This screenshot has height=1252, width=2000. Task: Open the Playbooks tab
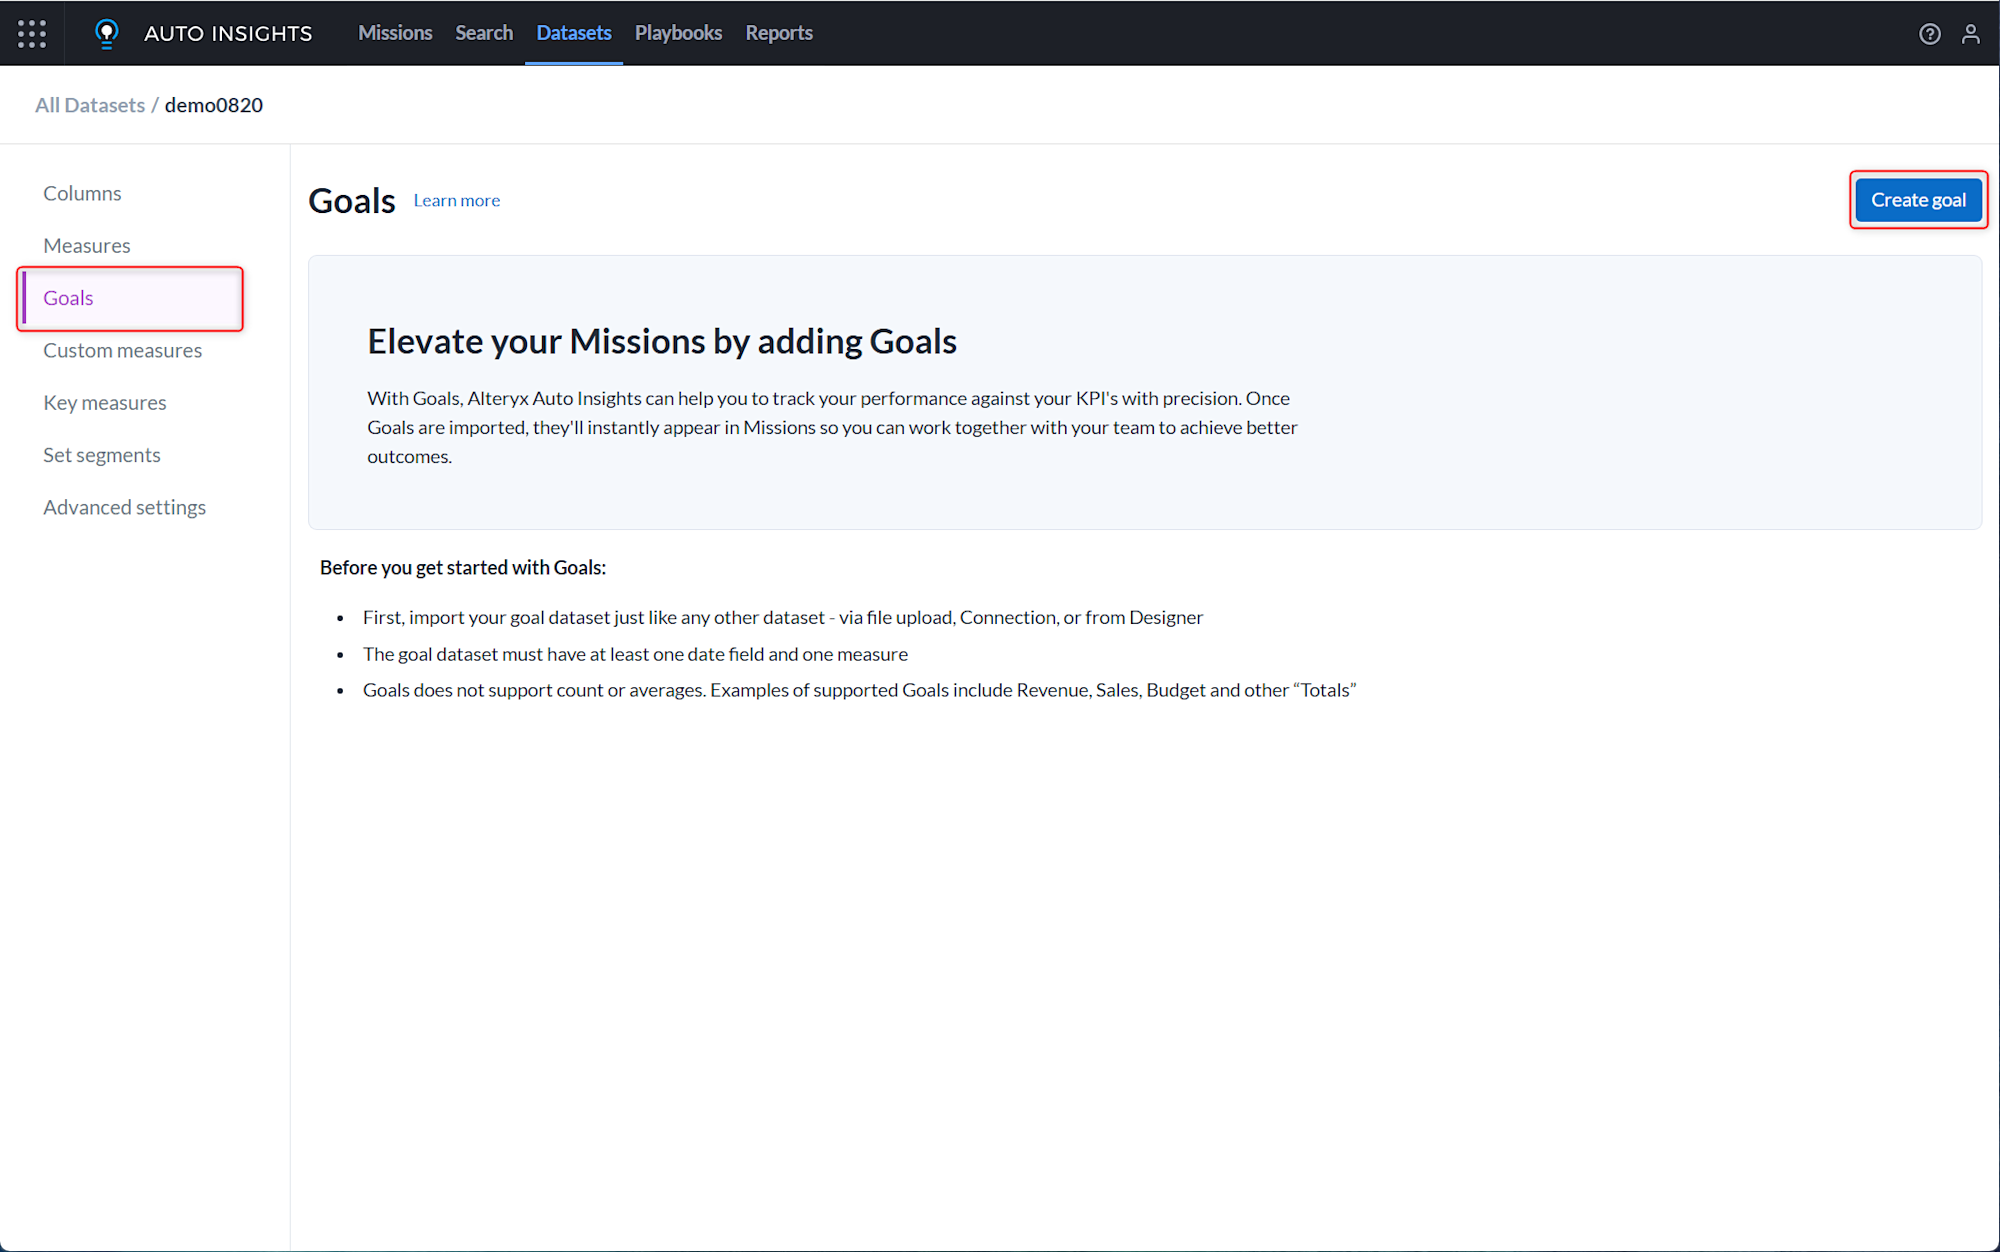[x=678, y=33]
